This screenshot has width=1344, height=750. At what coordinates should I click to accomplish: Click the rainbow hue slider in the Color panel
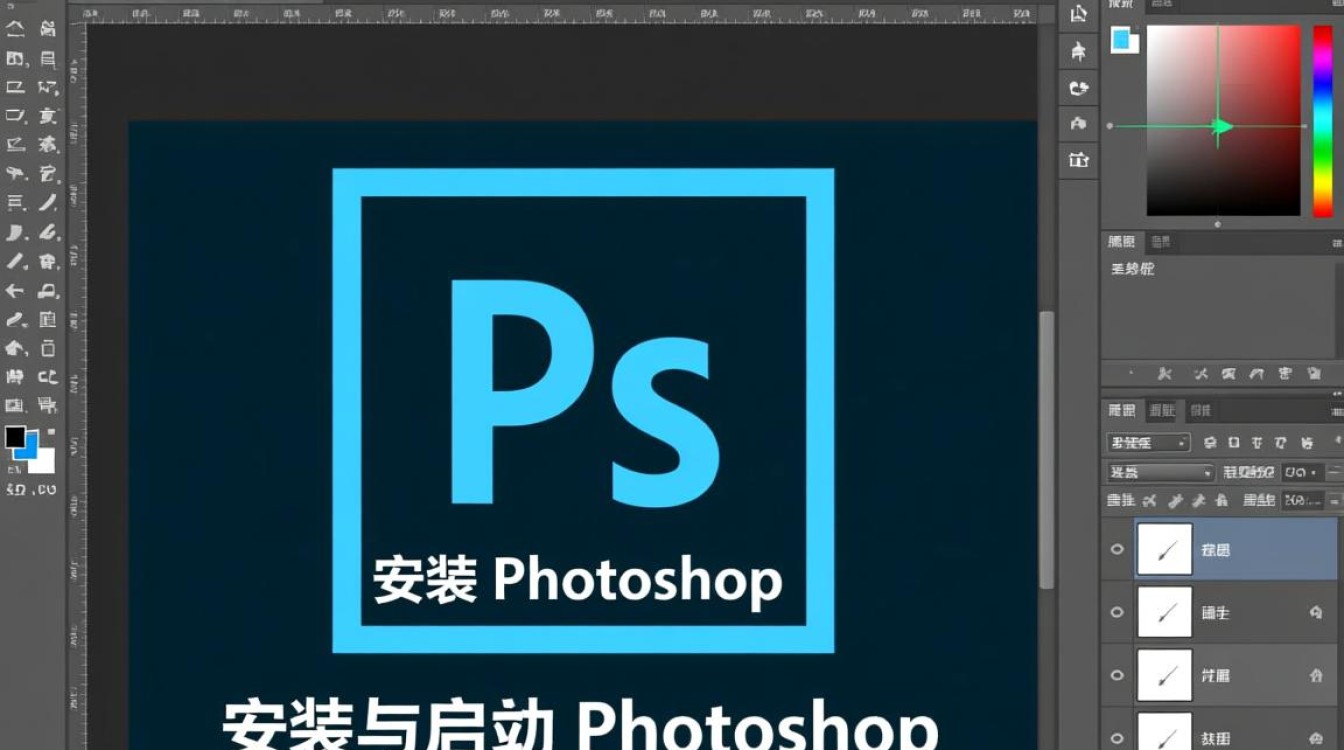pyautogui.click(x=1322, y=120)
